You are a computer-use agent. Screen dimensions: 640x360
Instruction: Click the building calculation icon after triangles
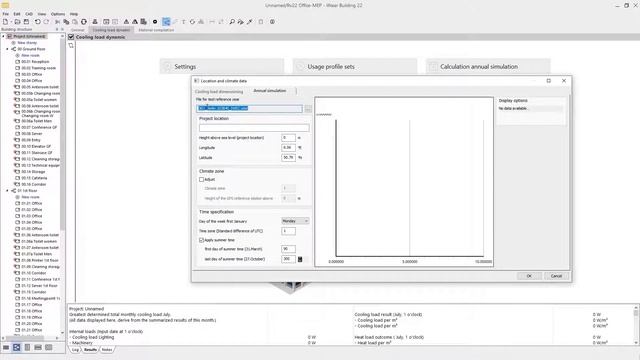point(143,22)
